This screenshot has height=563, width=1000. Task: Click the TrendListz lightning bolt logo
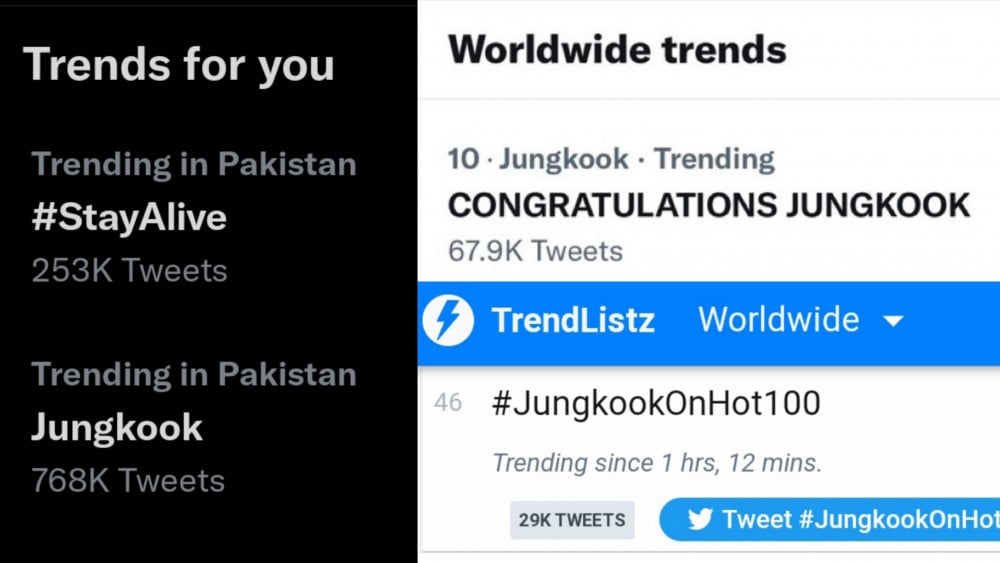pos(448,320)
